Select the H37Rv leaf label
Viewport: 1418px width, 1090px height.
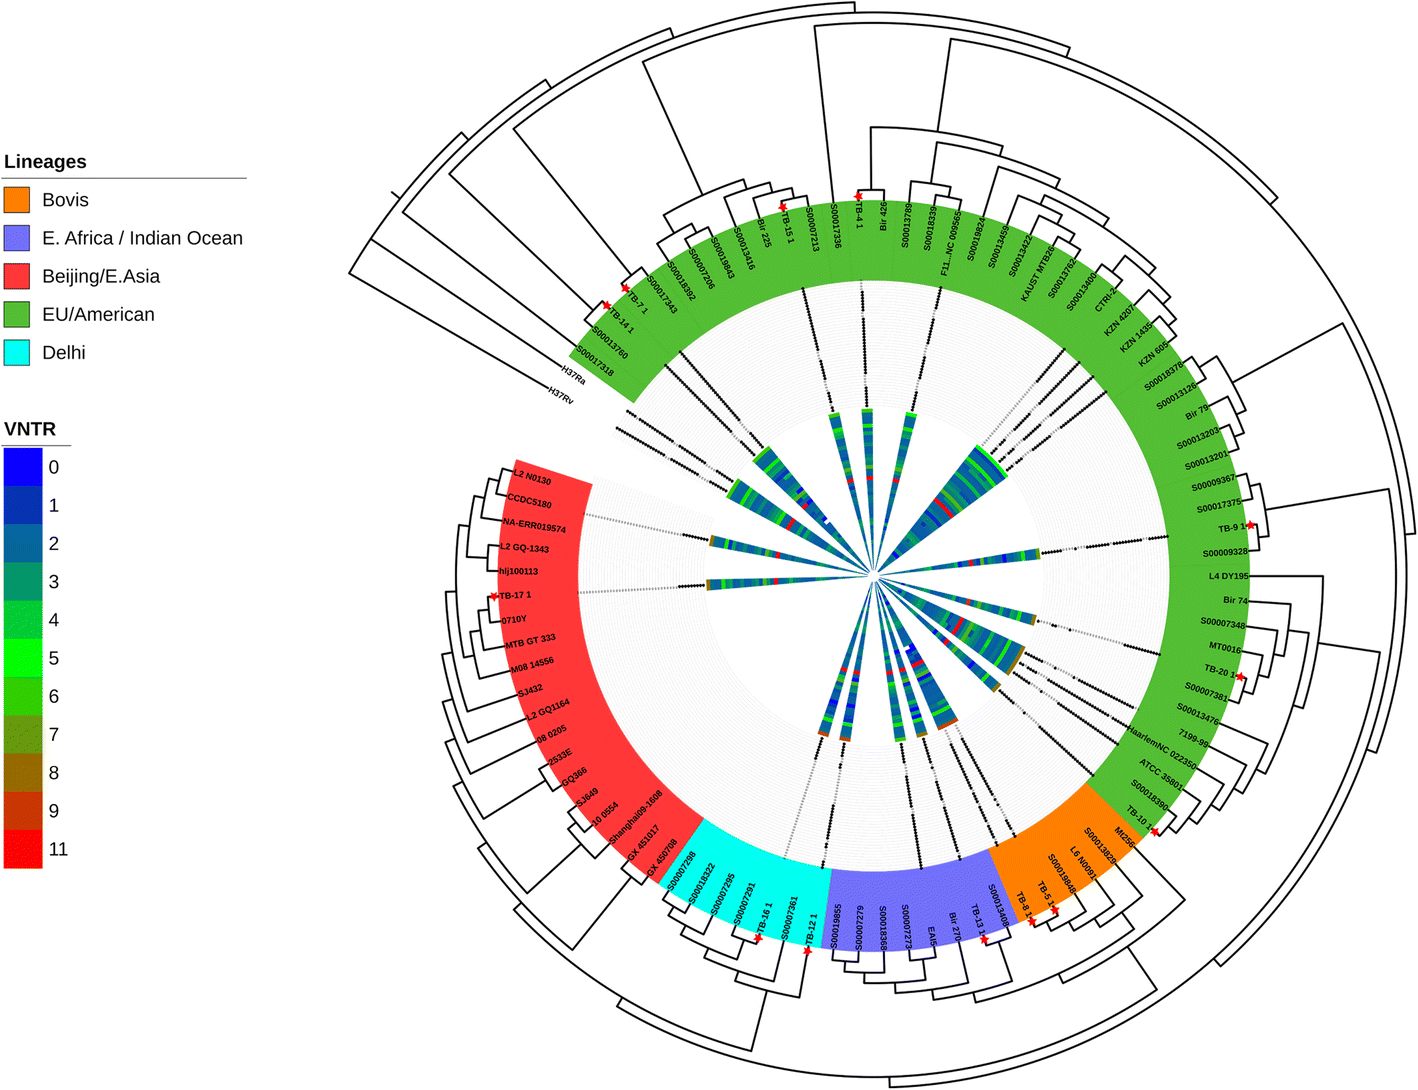click(x=561, y=395)
